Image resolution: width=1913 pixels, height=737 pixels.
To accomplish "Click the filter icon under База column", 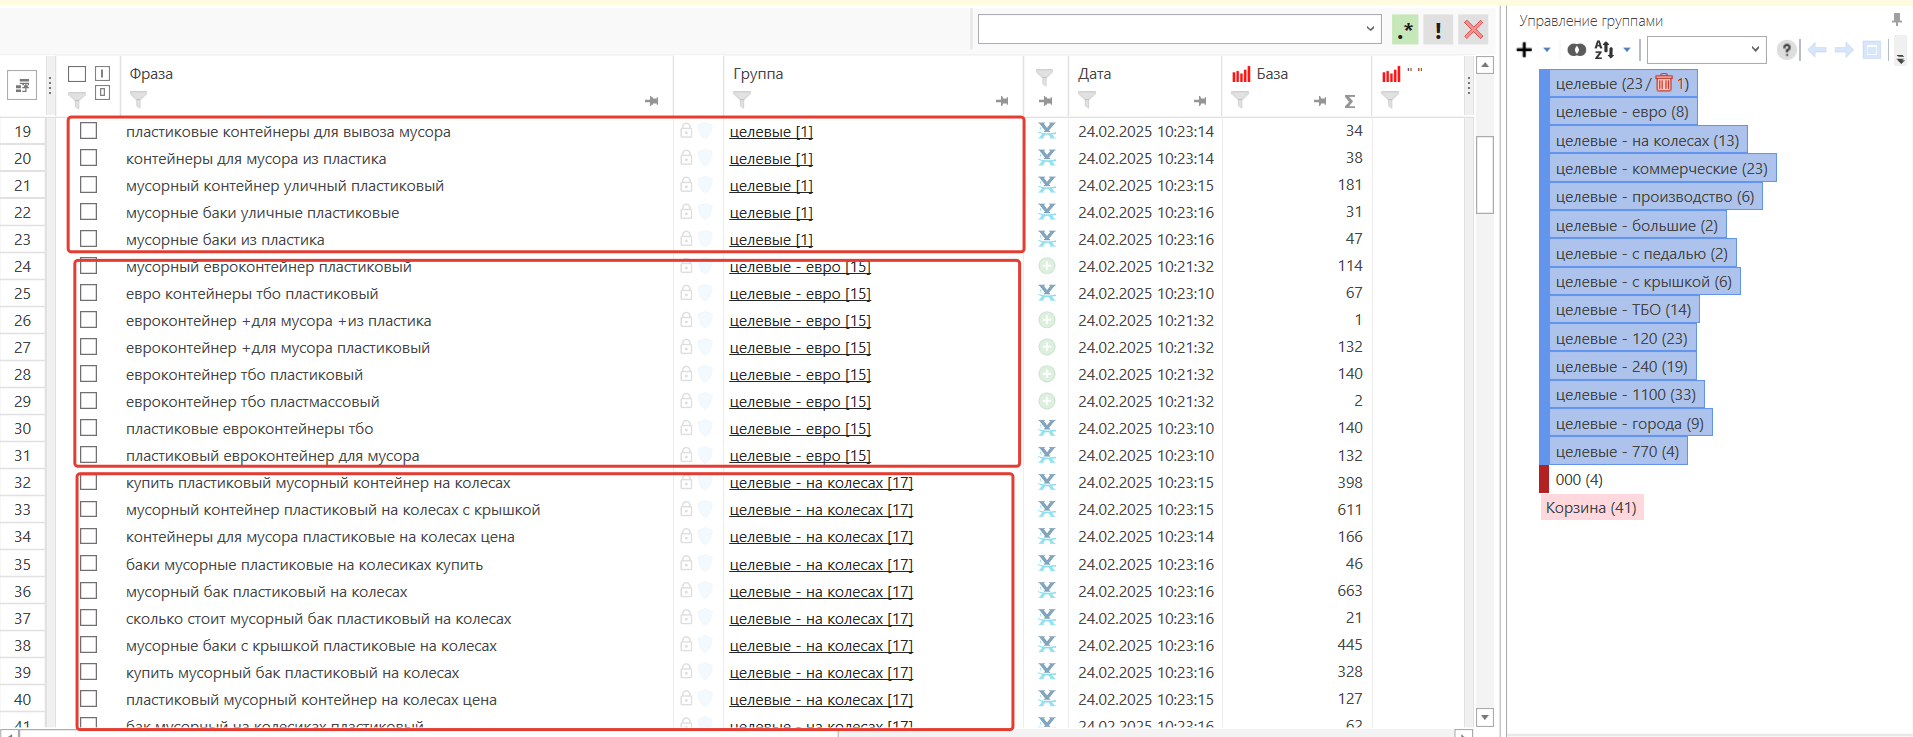I will pyautogui.click(x=1240, y=100).
